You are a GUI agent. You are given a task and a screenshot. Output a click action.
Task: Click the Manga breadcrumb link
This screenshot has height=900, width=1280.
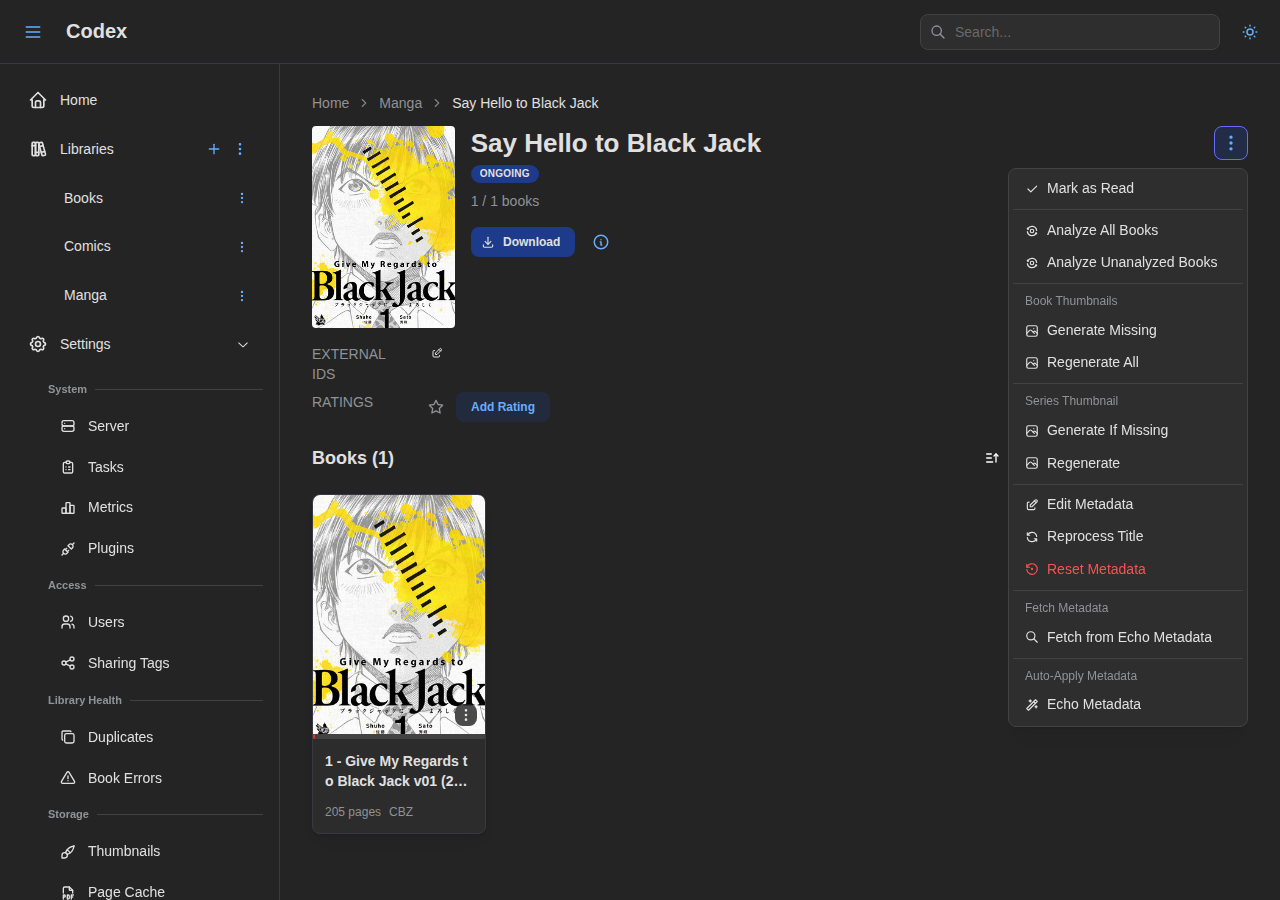400,103
